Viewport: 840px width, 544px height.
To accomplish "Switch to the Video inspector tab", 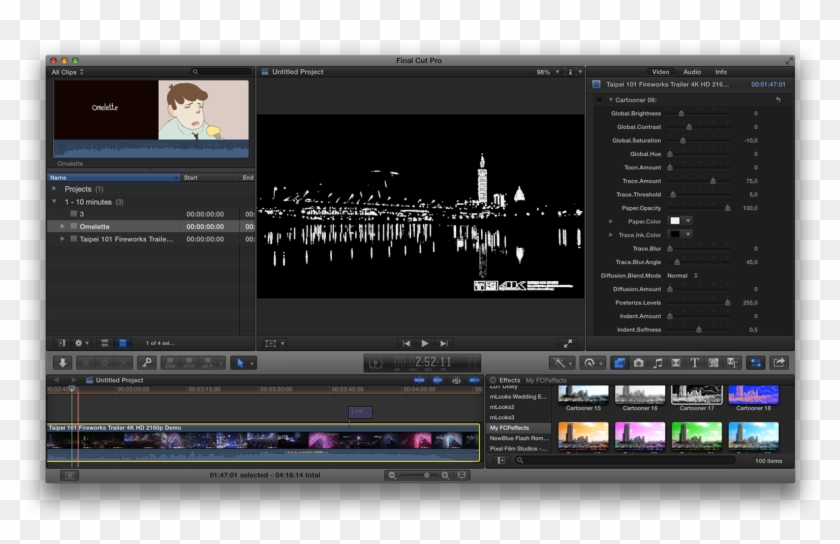I will tap(660, 72).
